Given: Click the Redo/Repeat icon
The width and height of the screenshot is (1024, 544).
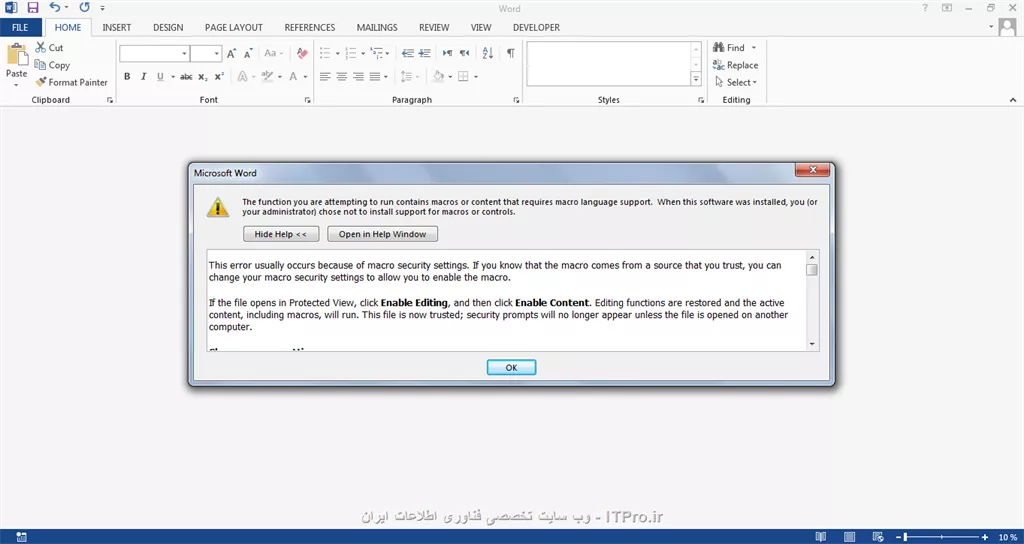Looking at the screenshot, I should [84, 8].
